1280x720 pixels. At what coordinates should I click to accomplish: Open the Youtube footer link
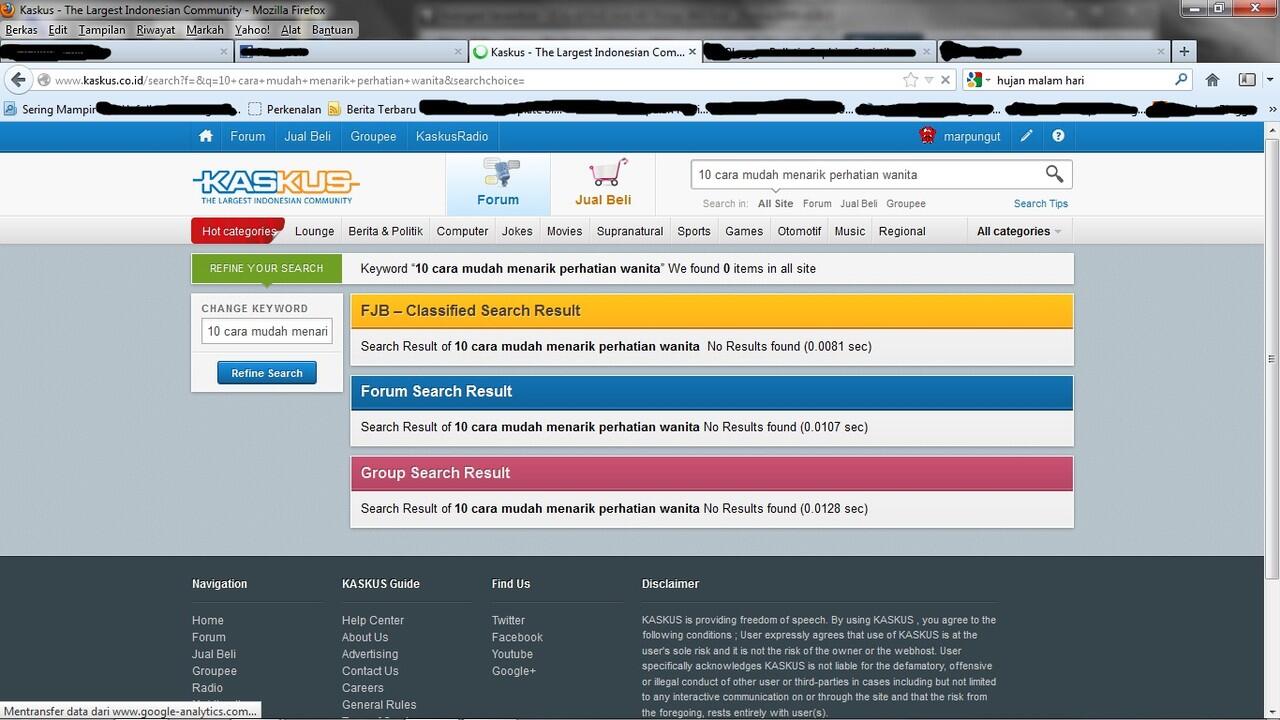(x=512, y=655)
